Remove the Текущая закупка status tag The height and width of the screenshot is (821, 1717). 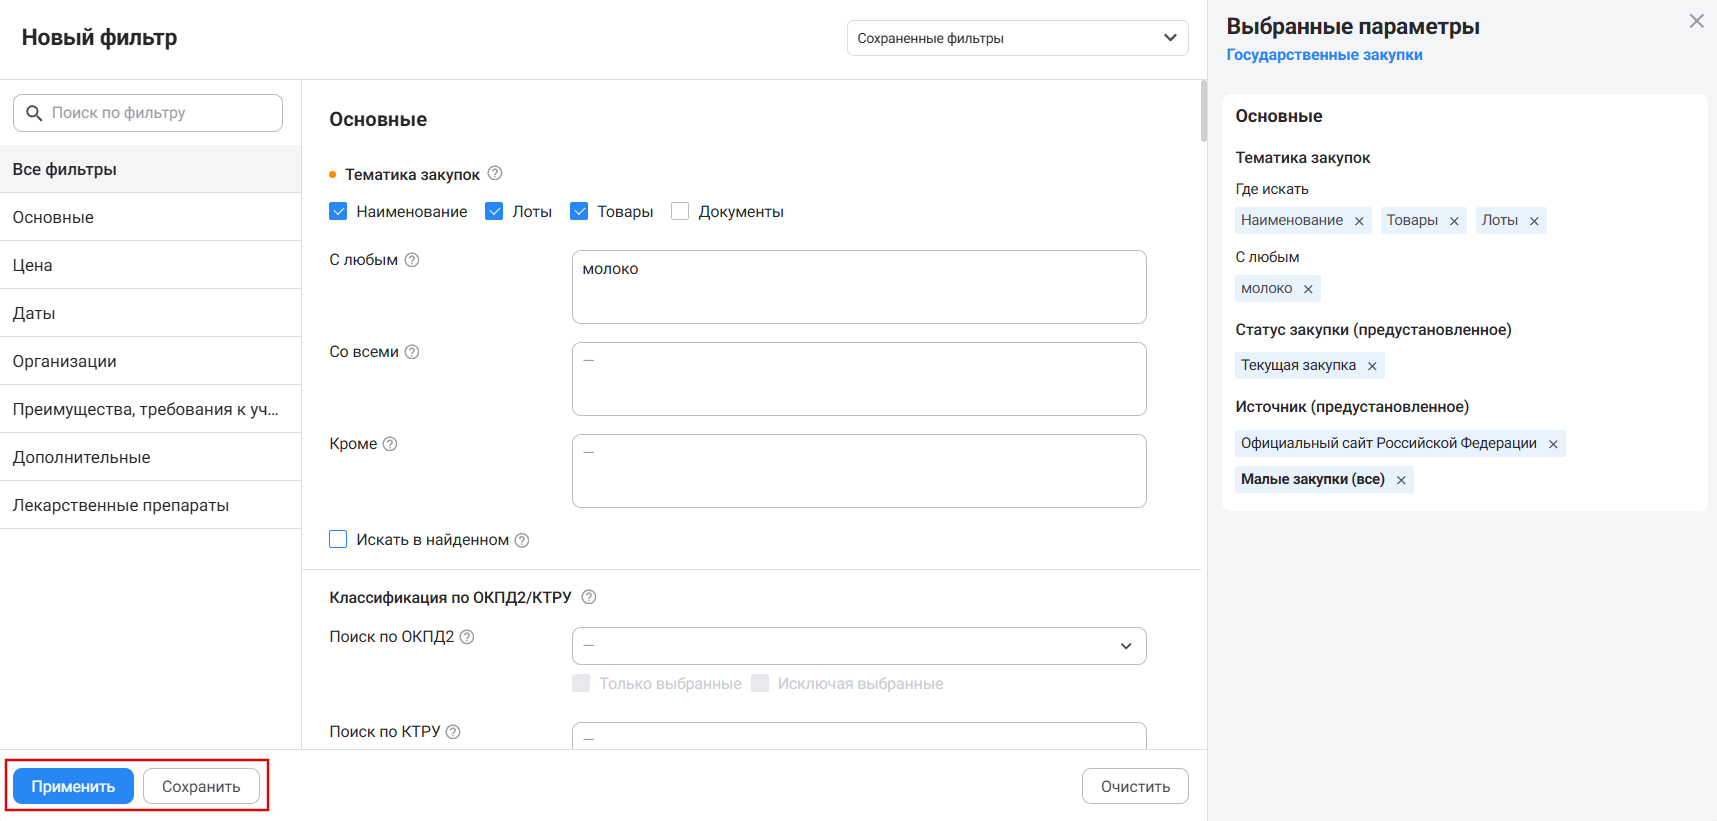coord(1372,366)
